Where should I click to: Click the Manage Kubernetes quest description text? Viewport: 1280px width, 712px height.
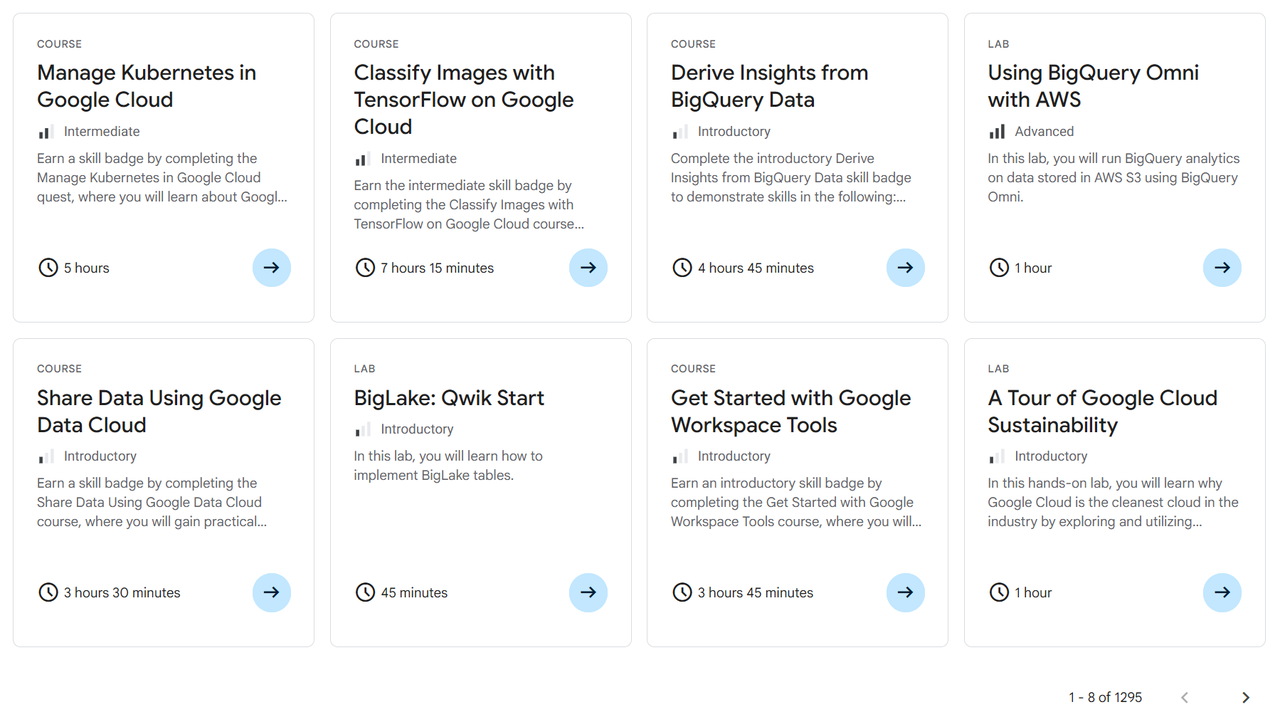click(x=162, y=178)
